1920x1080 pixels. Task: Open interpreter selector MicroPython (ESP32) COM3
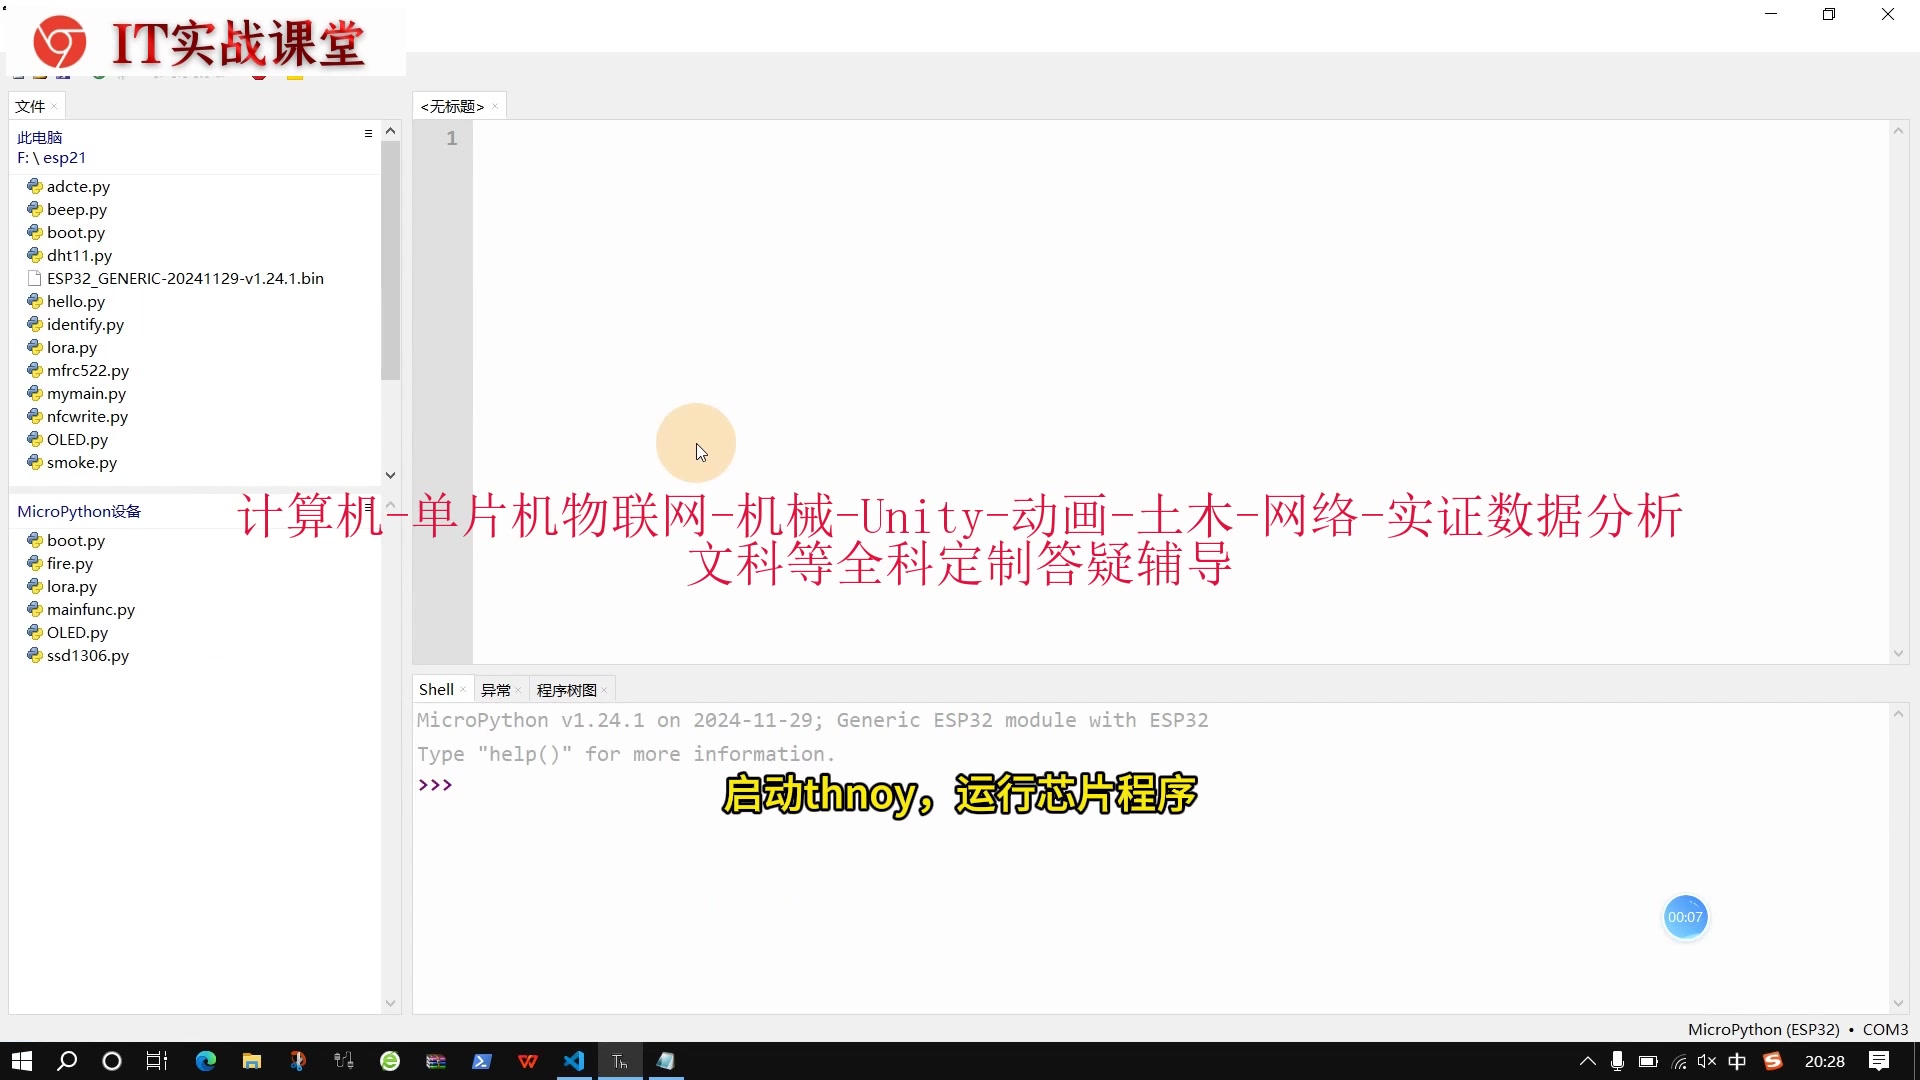[1797, 1029]
